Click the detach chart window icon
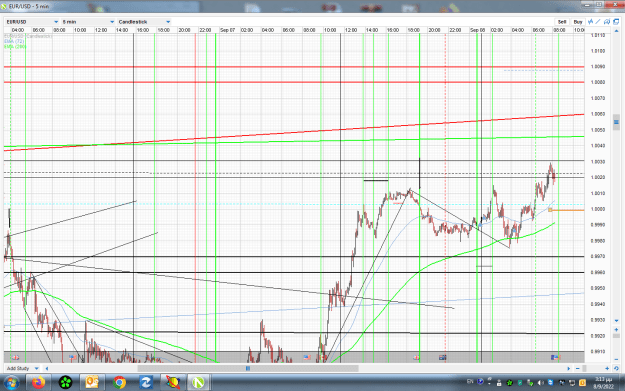Viewport: 625px width, 391px height. pyautogui.click(x=616, y=22)
